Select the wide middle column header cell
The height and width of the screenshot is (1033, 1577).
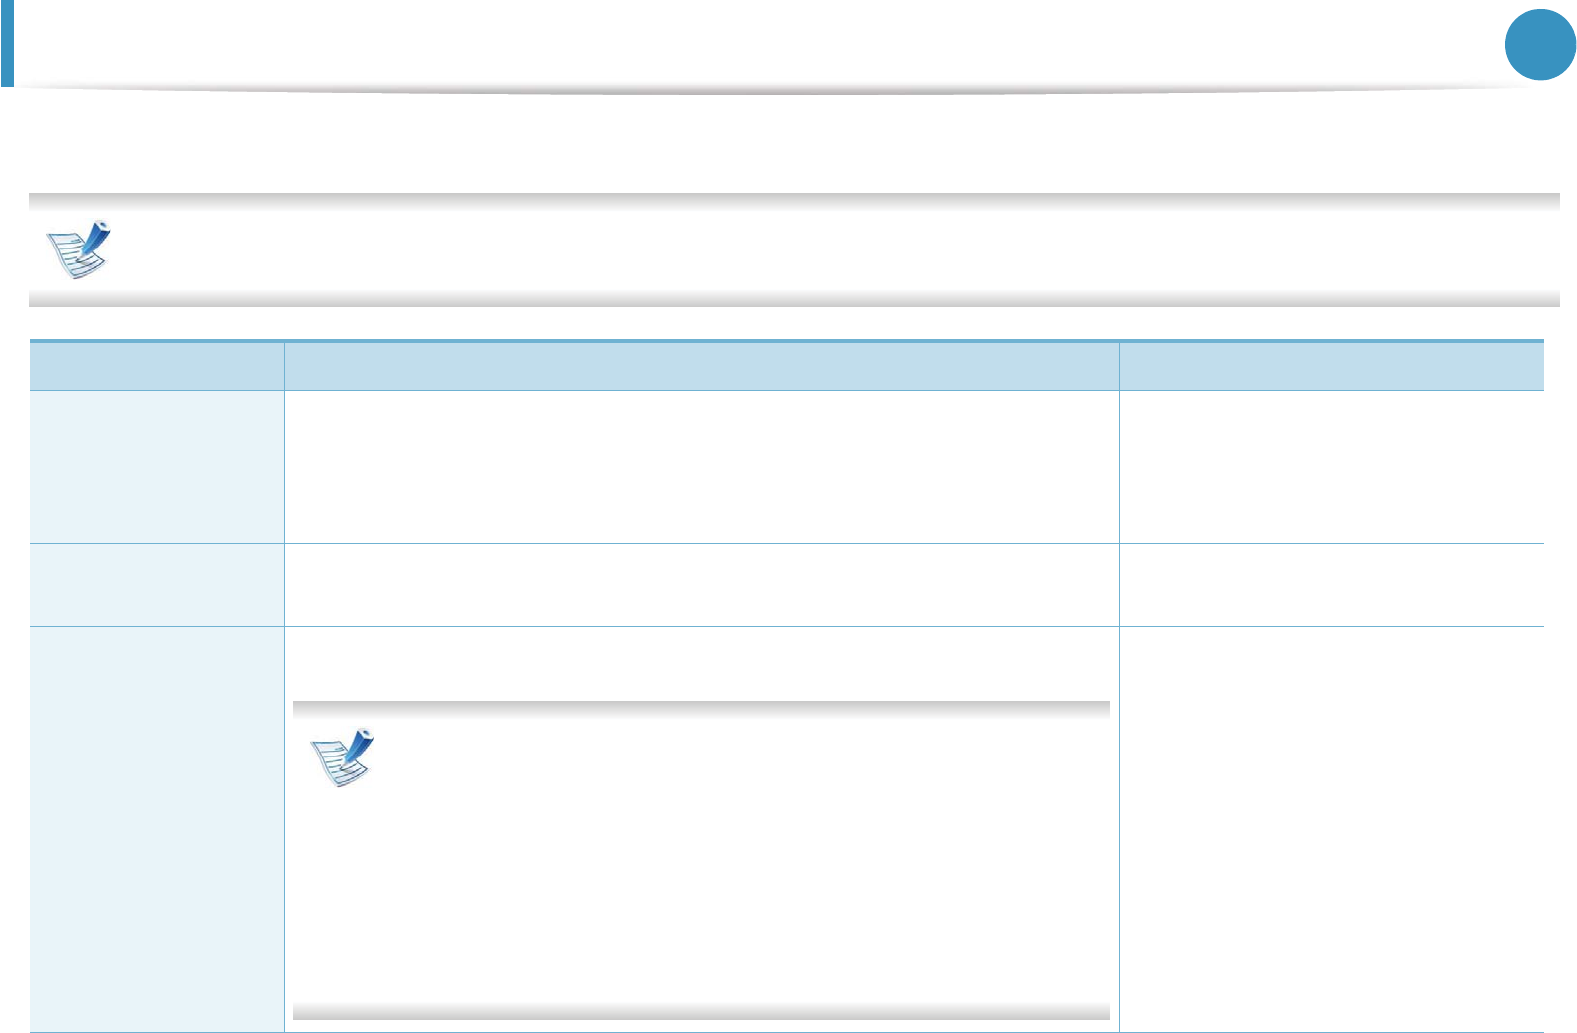pos(701,366)
